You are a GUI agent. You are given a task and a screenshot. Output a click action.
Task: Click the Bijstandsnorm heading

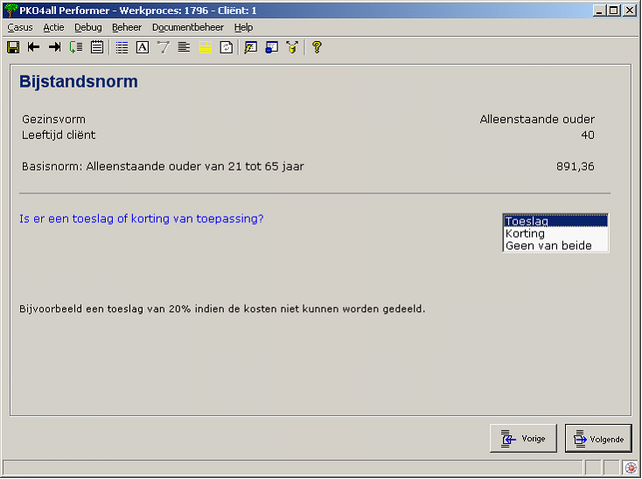point(78,81)
